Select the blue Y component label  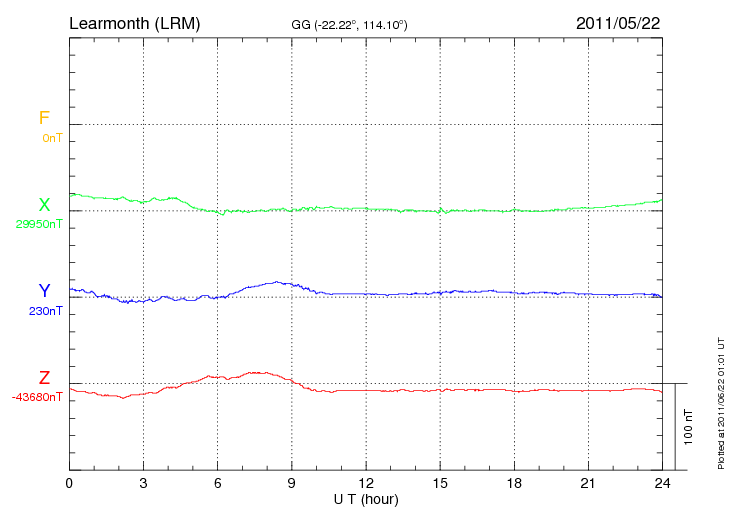[44, 291]
